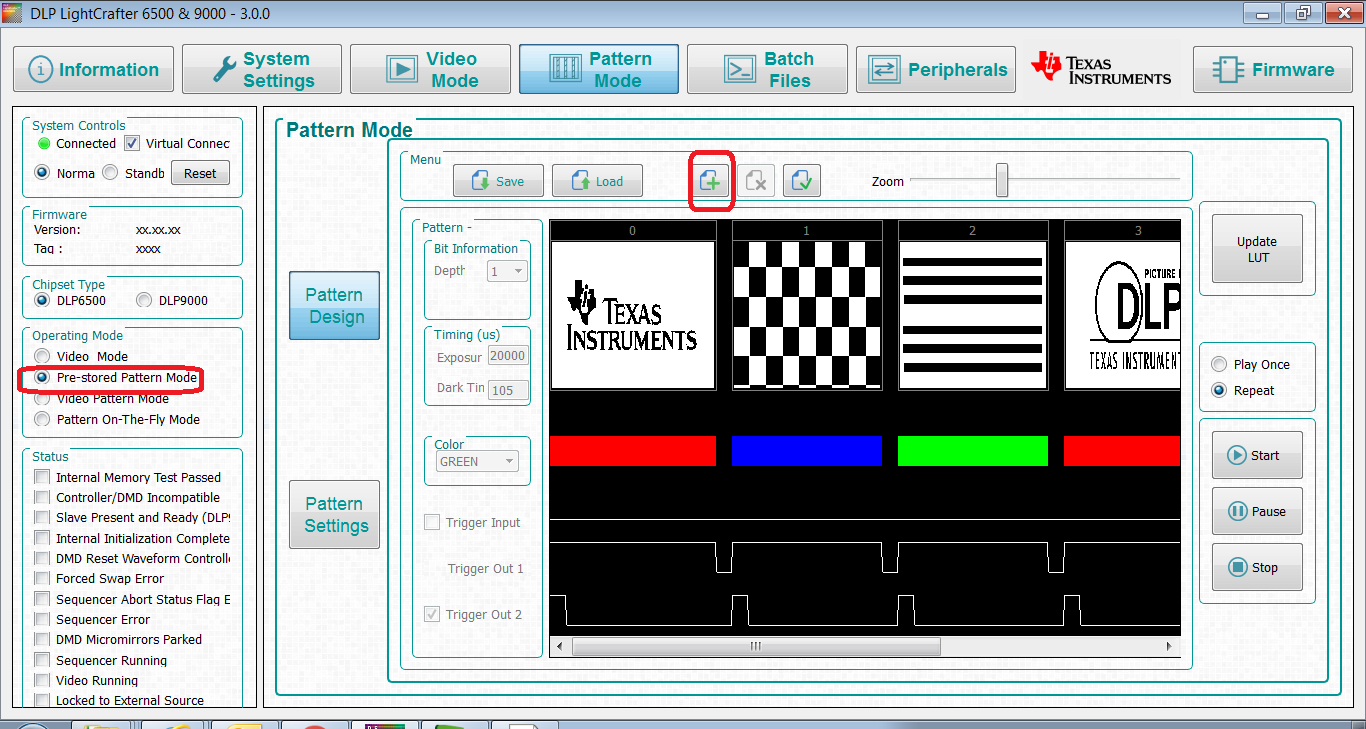Check Sequencer Running status box
This screenshot has height=729, width=1366.
[42, 660]
